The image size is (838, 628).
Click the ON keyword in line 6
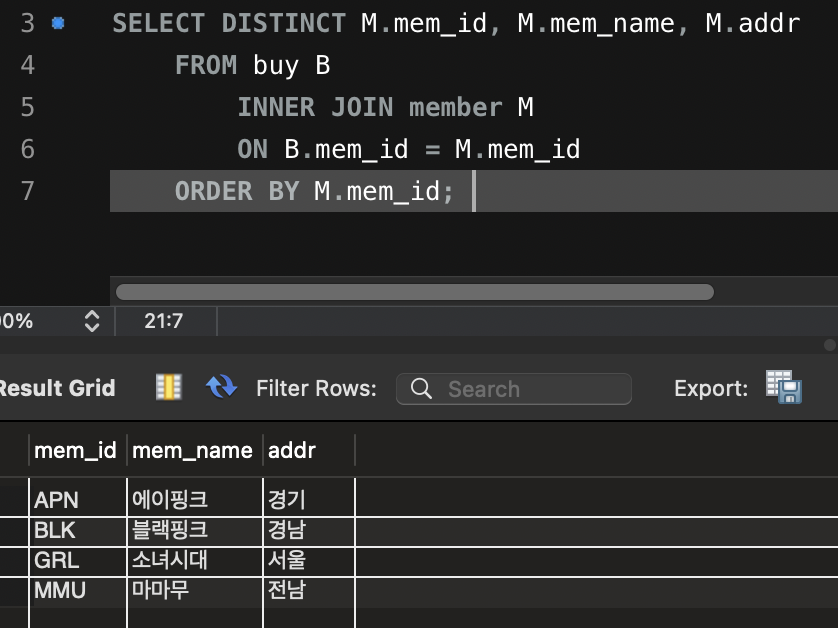coord(252,149)
